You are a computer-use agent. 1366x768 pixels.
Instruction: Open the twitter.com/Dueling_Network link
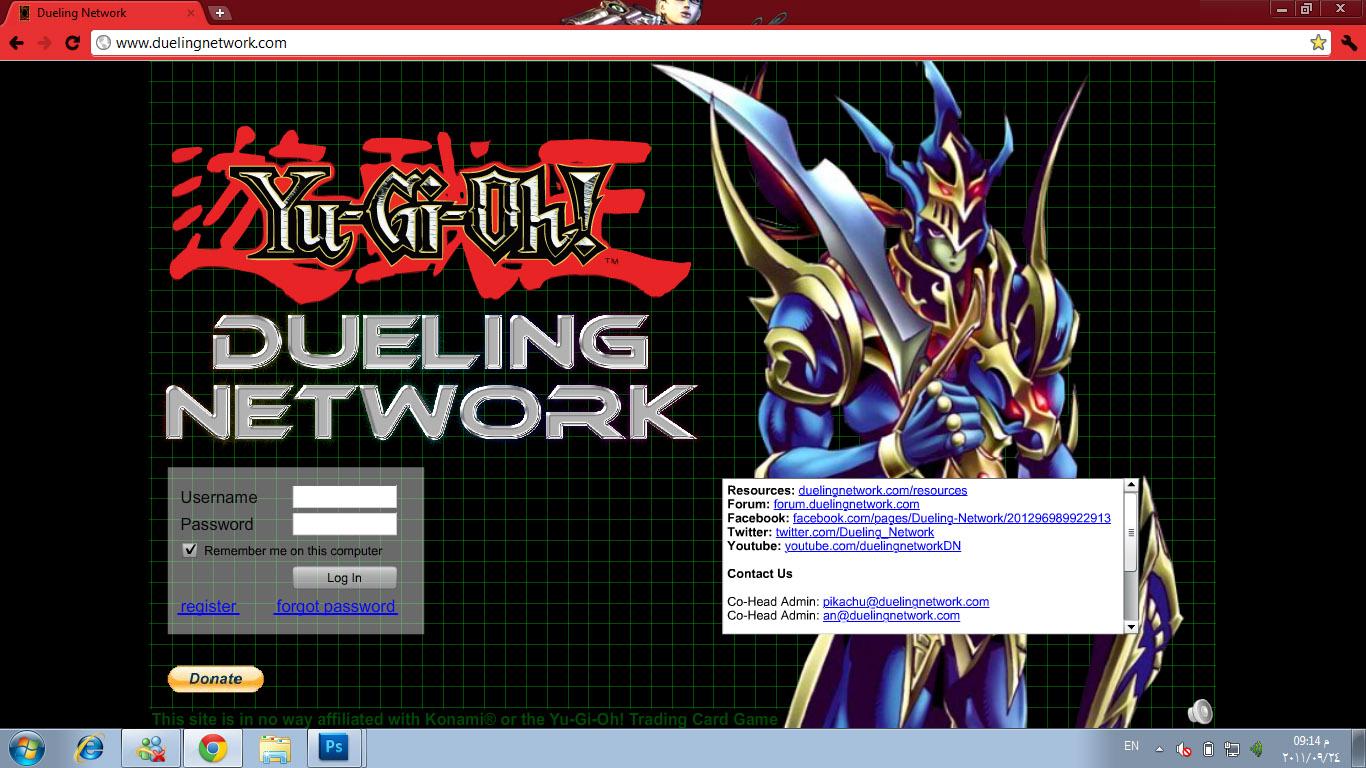click(x=855, y=532)
